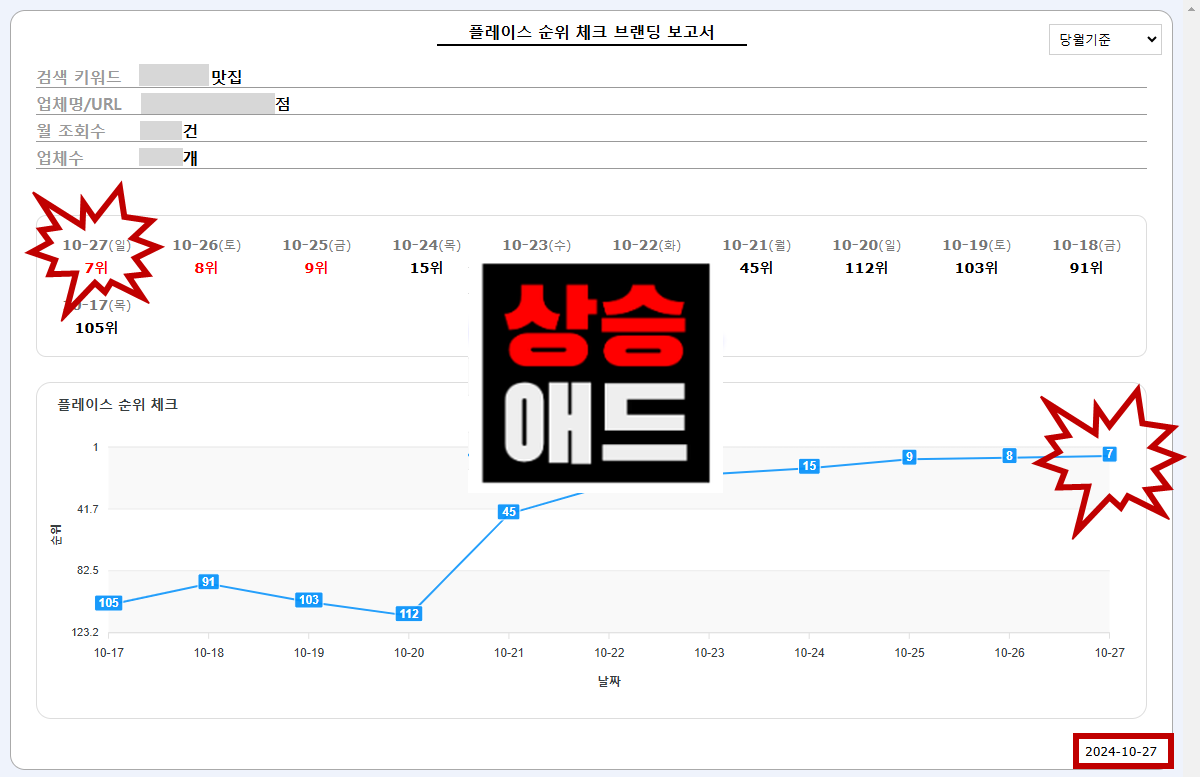Click the 91위 rank value

1087,268
